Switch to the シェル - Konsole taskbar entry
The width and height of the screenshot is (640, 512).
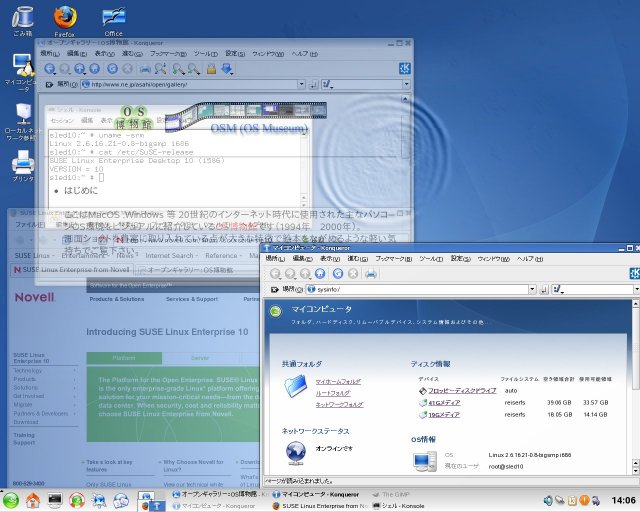(398, 506)
